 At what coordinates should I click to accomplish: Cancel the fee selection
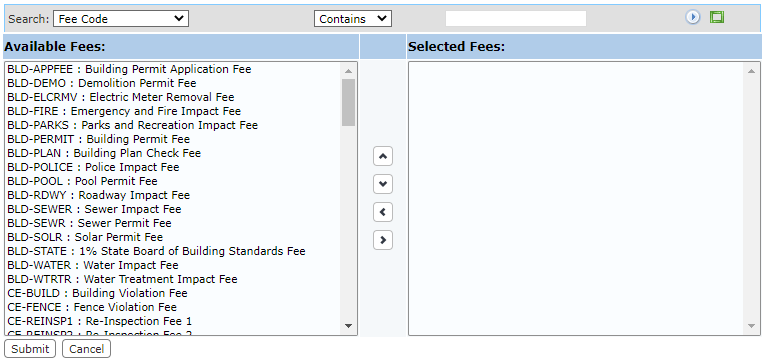pos(86,349)
